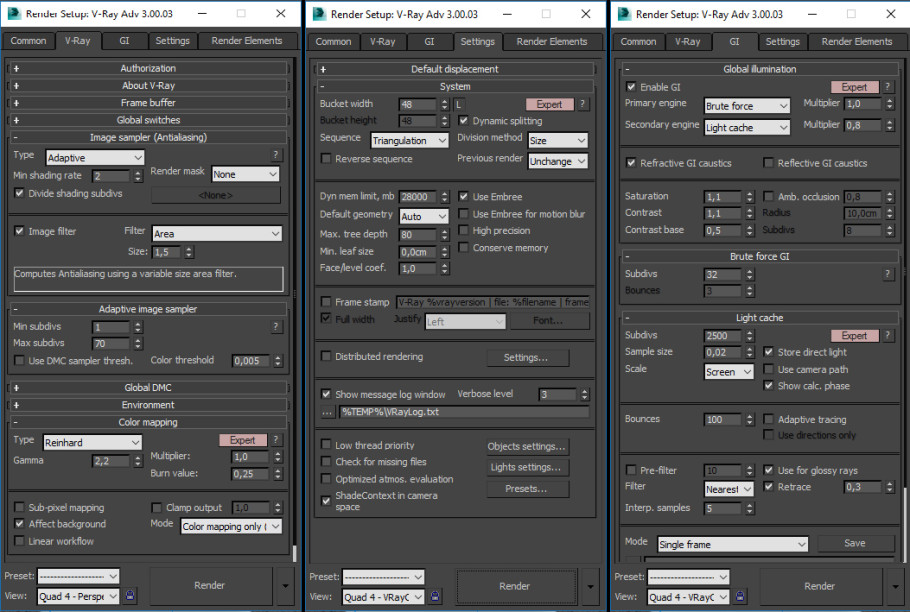Click the help question mark in the Light cache rollout

click(887, 335)
